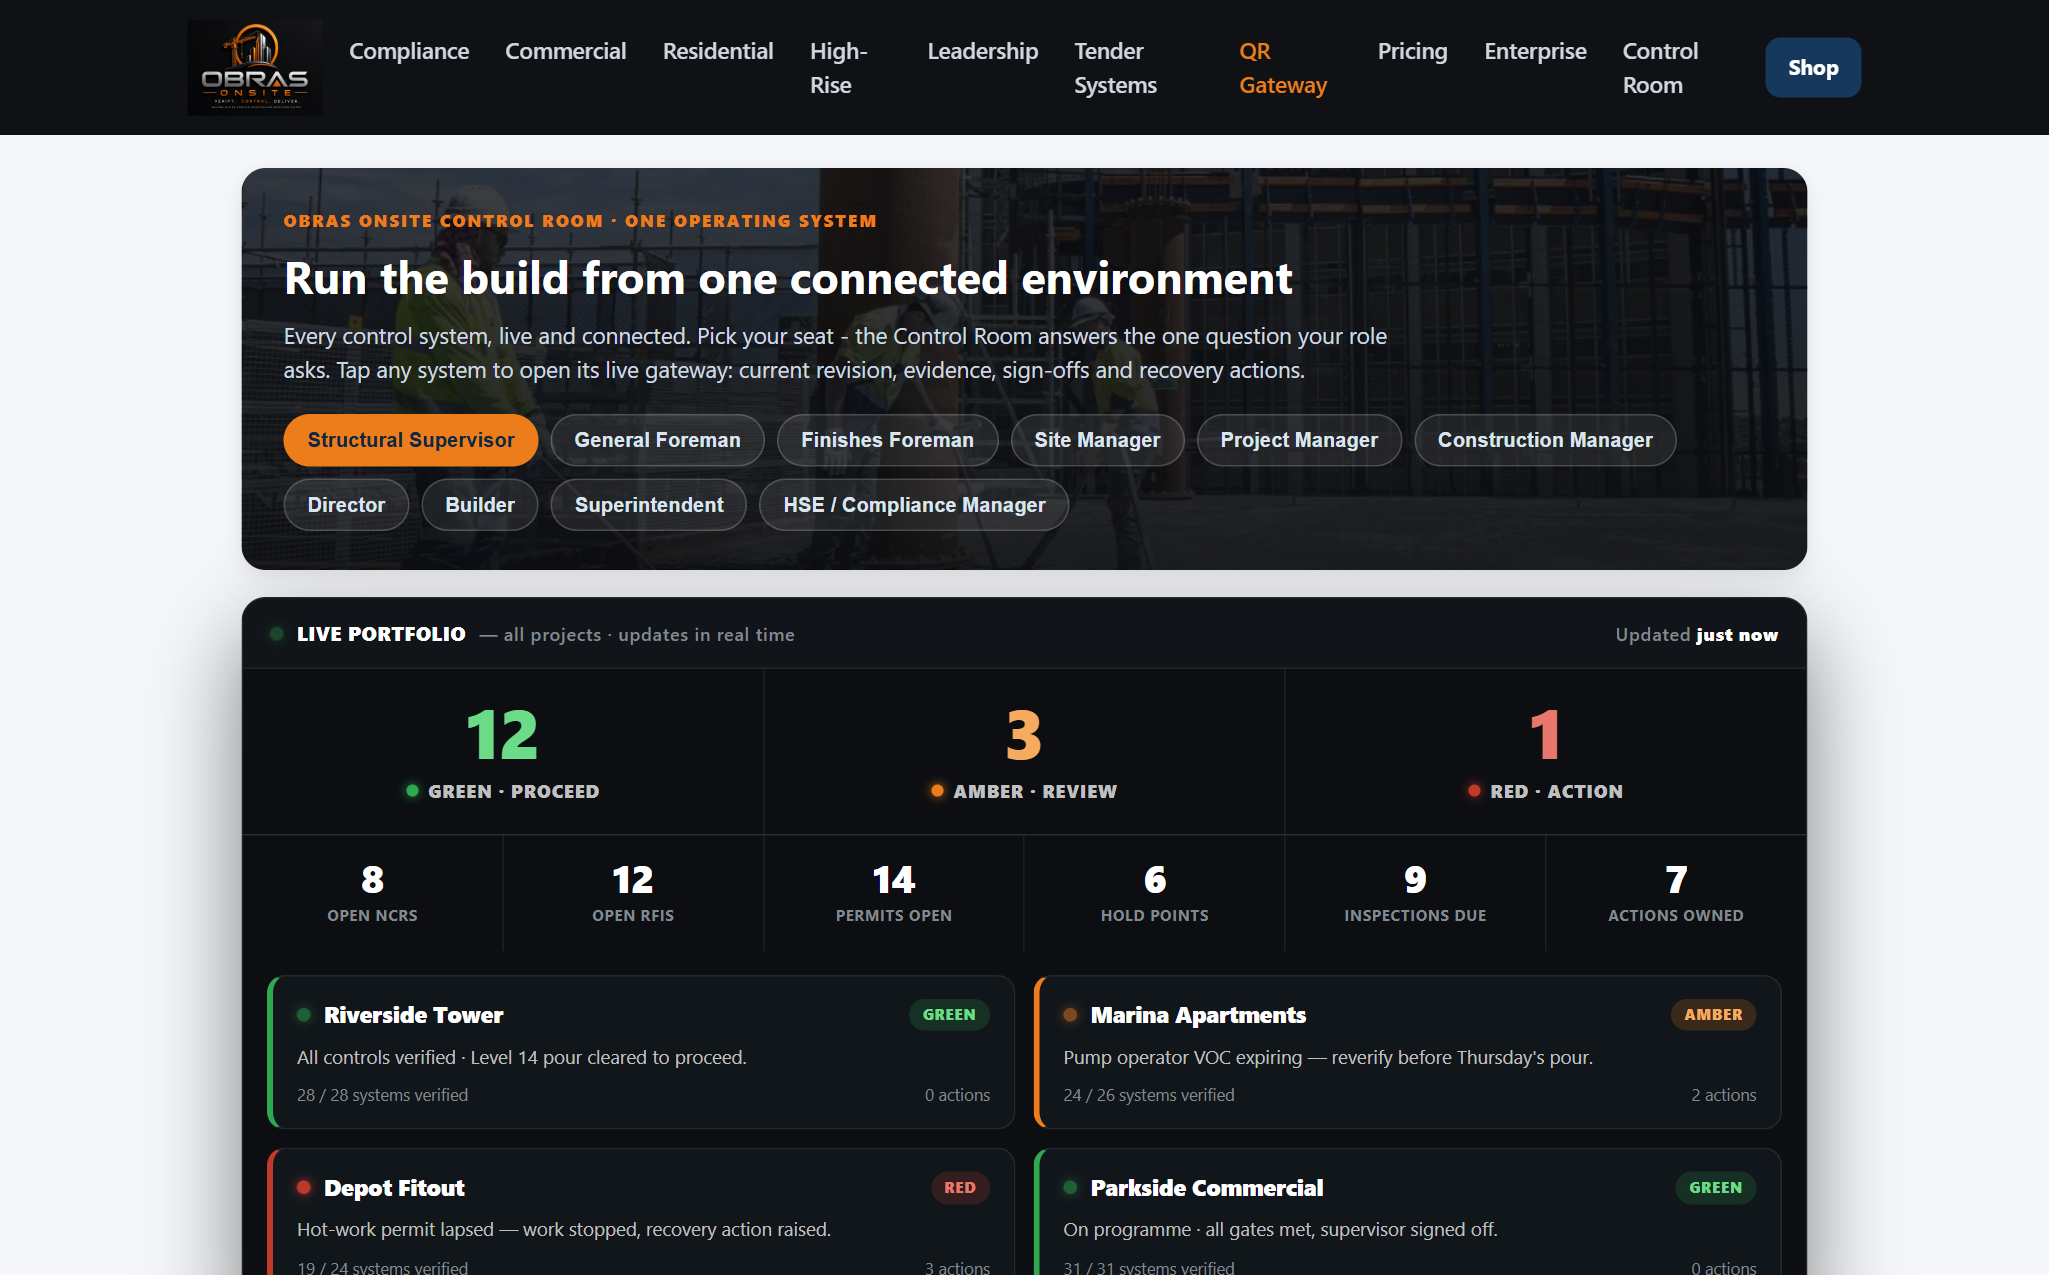Switch to the Site Manager role

tap(1097, 440)
